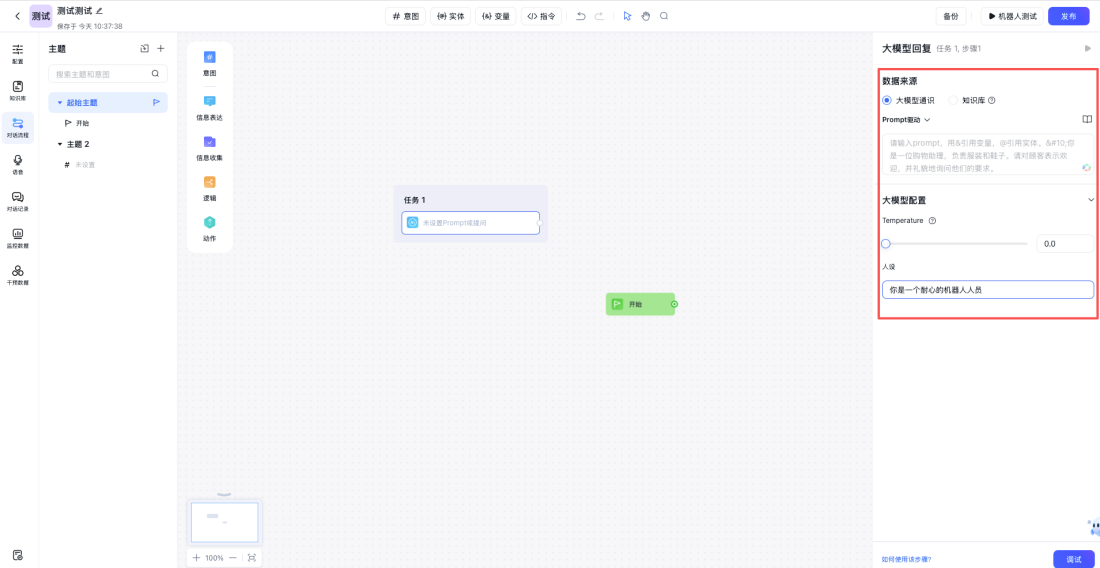Select the green 开始 node on canvas

(640, 304)
